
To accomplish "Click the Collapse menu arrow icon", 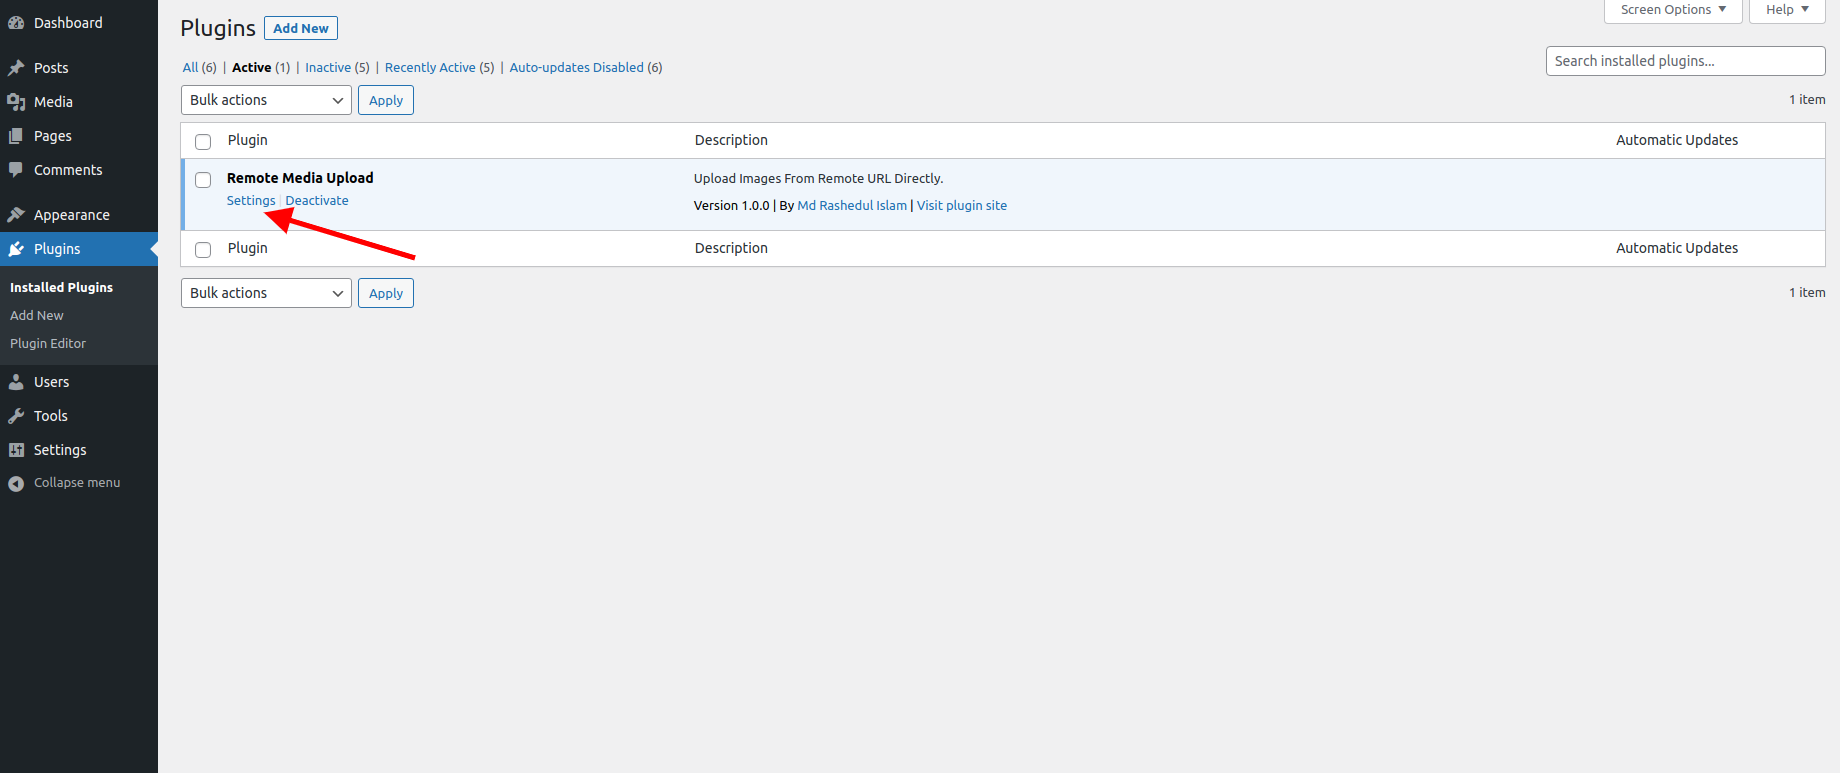I will coord(16,483).
